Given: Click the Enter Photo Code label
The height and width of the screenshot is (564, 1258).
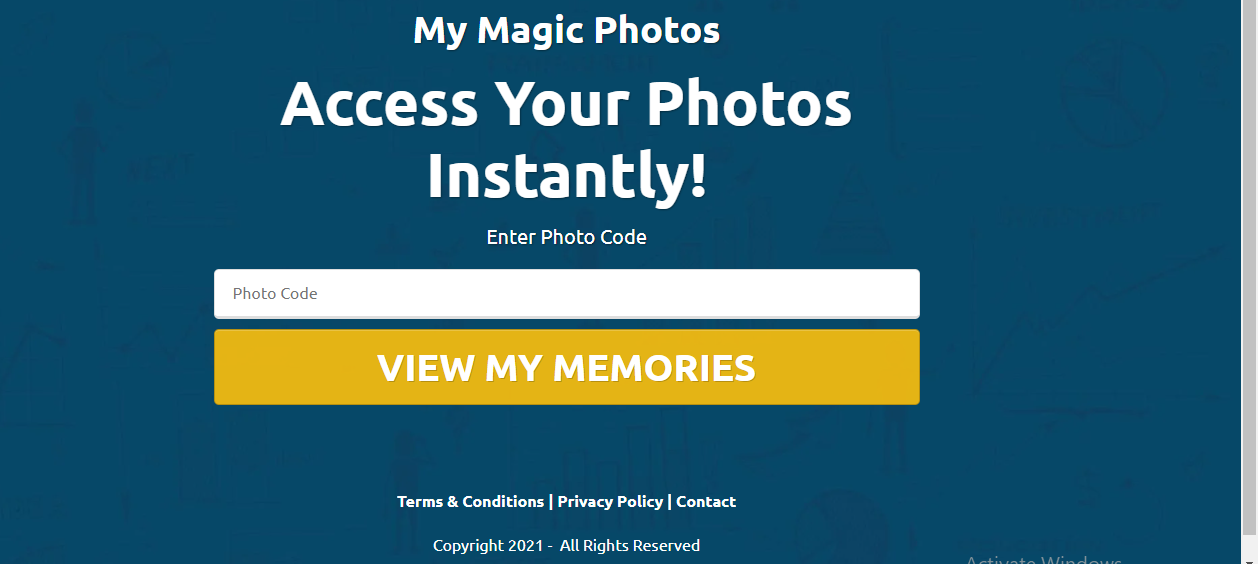Looking at the screenshot, I should (566, 238).
